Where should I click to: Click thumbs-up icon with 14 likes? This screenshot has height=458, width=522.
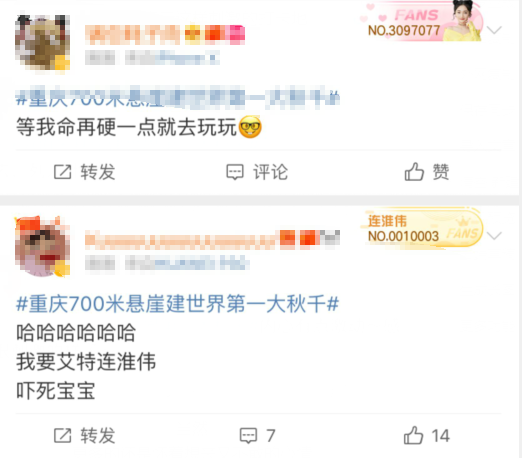[x=413, y=435]
